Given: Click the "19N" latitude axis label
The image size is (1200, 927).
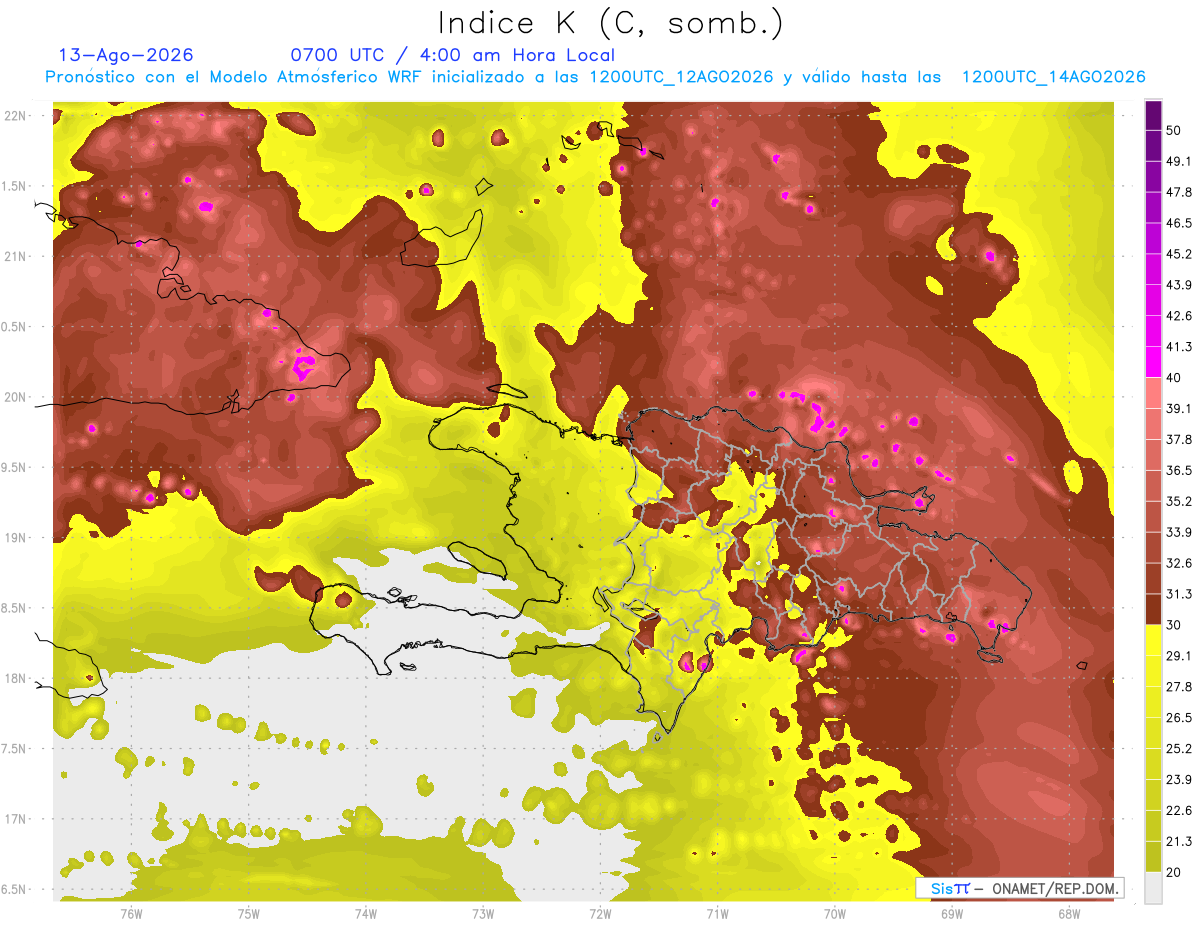Looking at the screenshot, I should tap(15, 538).
